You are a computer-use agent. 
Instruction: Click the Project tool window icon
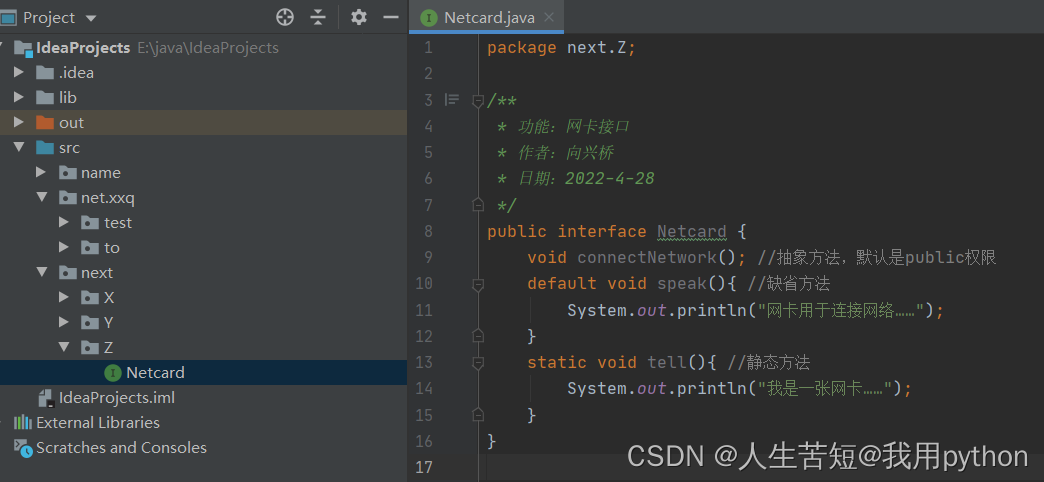8,18
